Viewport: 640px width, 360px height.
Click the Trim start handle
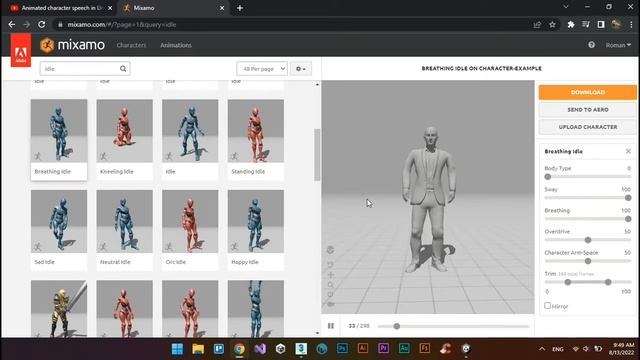(x=567, y=282)
